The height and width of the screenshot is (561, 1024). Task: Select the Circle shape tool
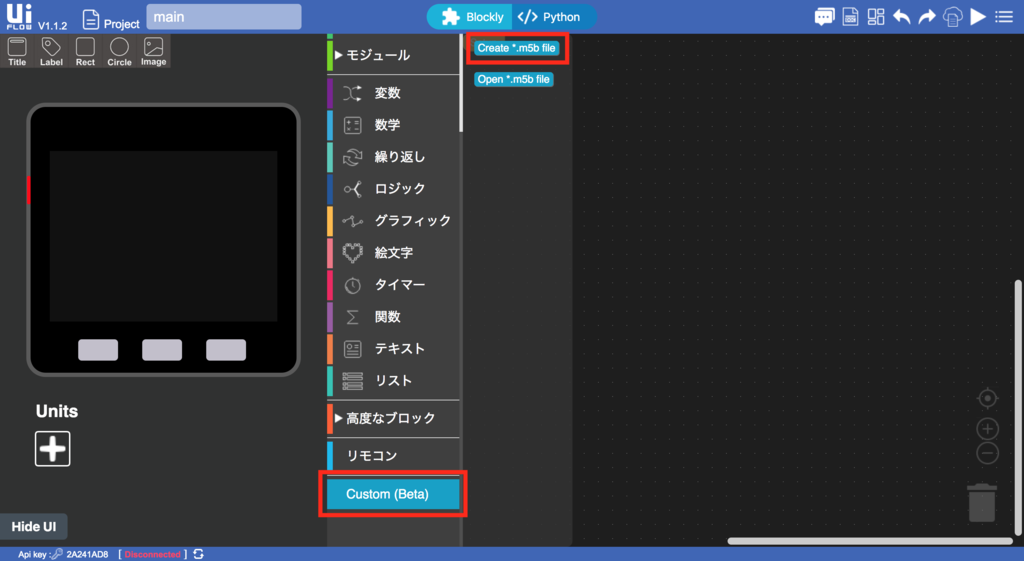(119, 52)
